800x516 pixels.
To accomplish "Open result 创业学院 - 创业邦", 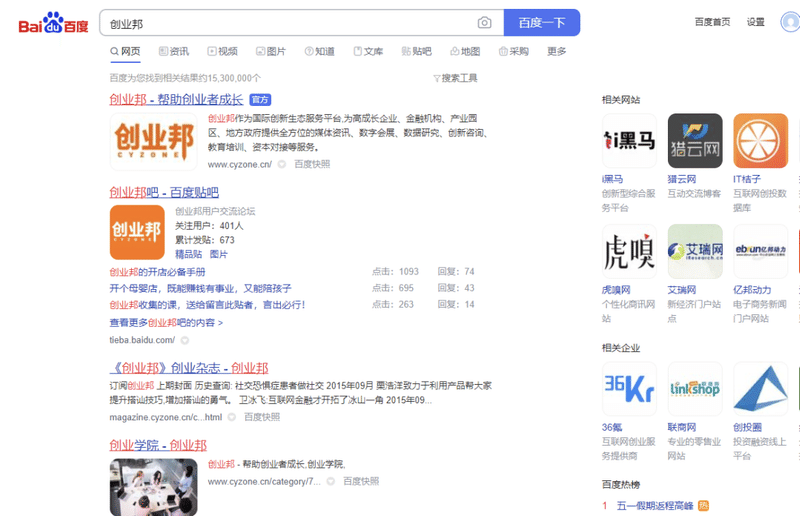I will coord(158,445).
